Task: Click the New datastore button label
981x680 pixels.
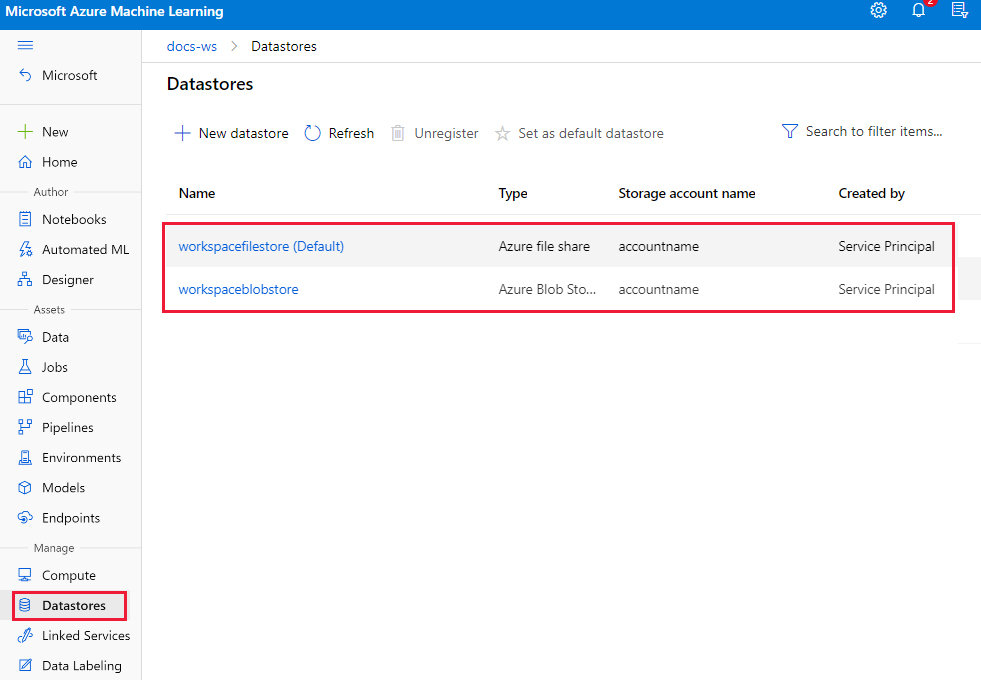Action: (x=243, y=133)
